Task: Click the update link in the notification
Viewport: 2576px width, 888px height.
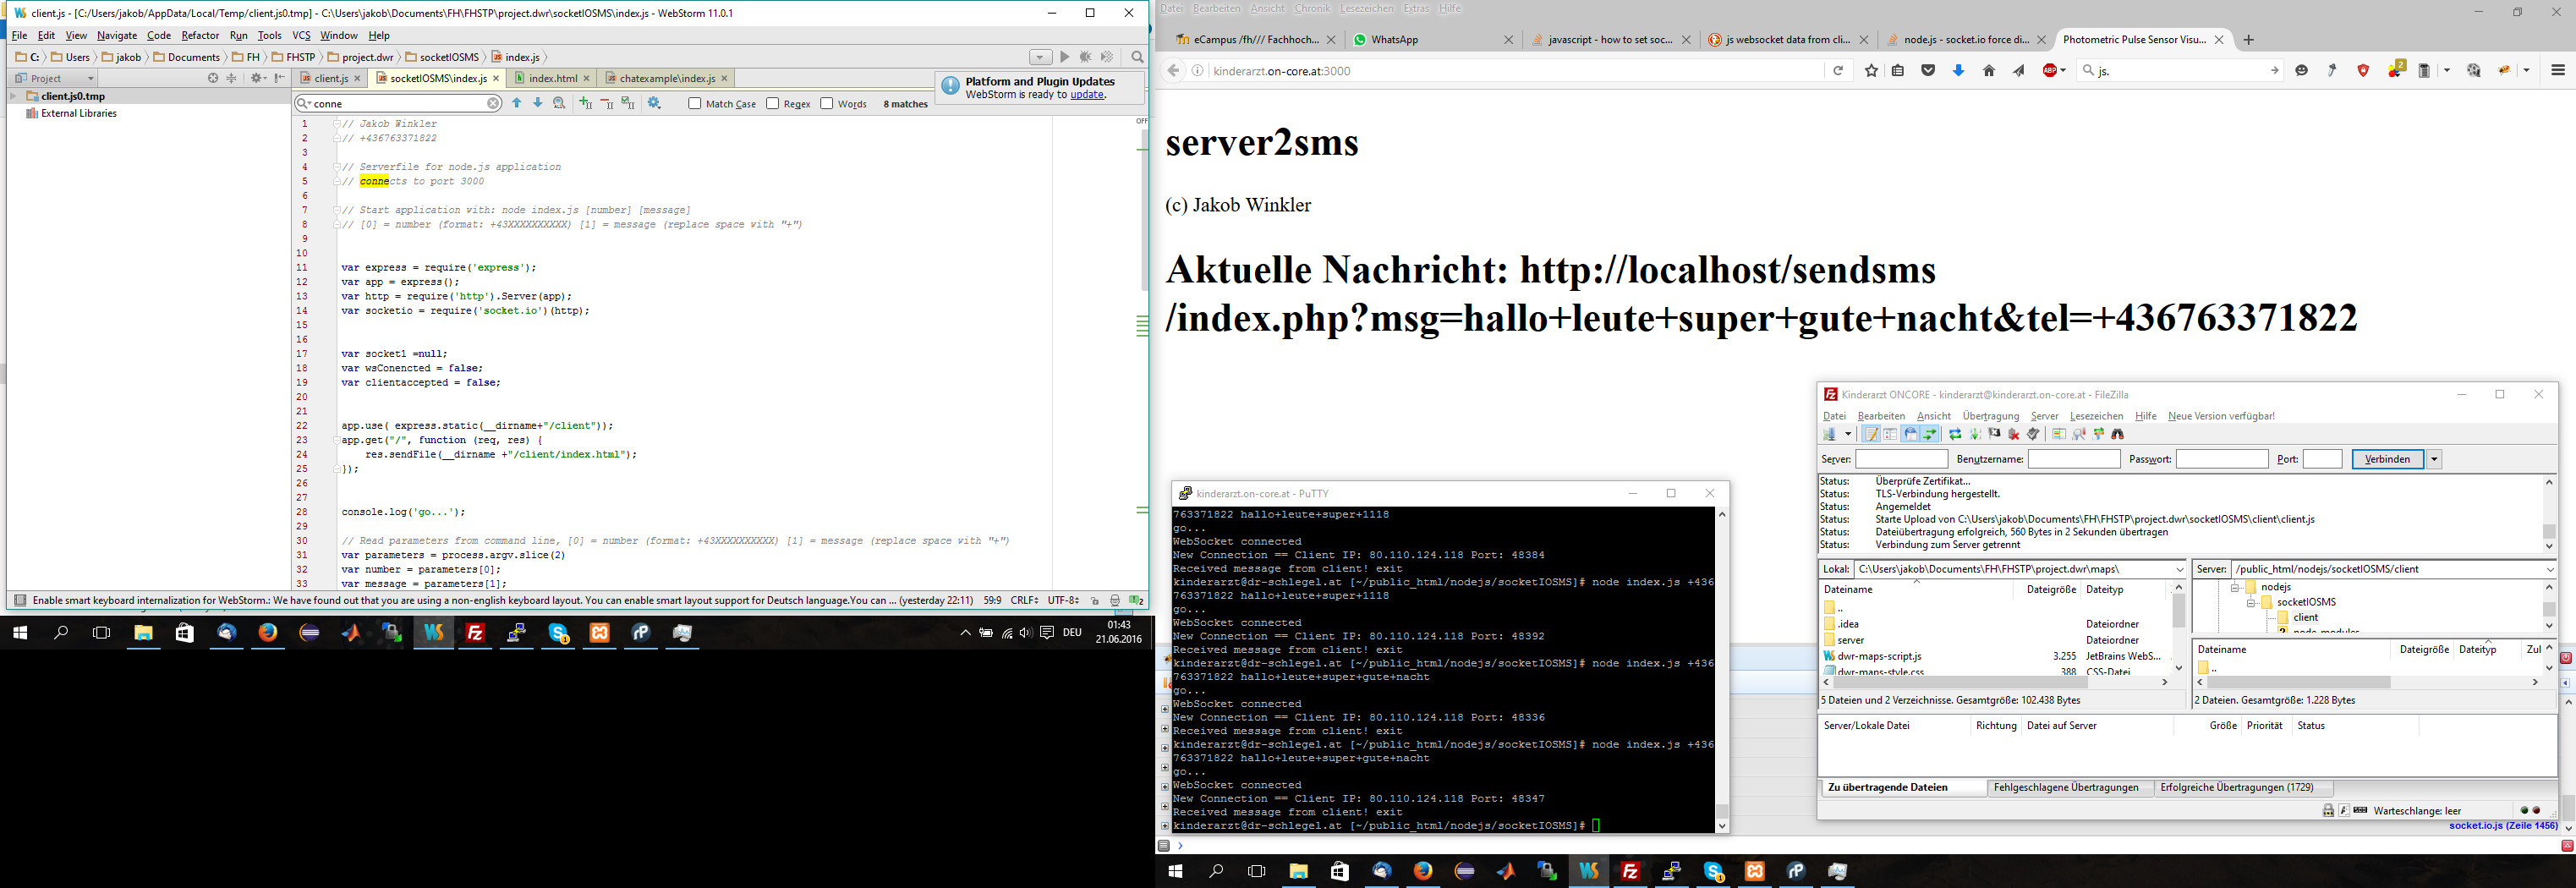Action: point(1087,95)
